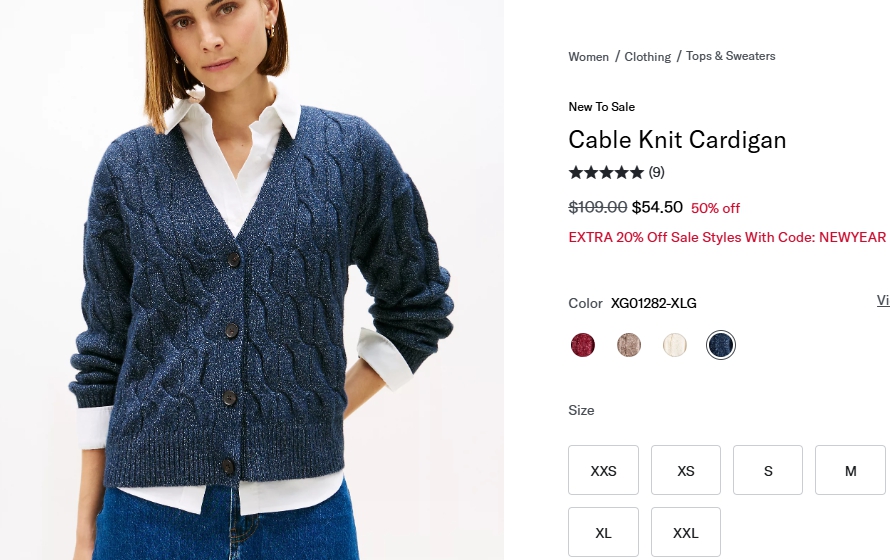The image size is (890, 560).
Task: Select size XXS
Action: click(x=603, y=470)
